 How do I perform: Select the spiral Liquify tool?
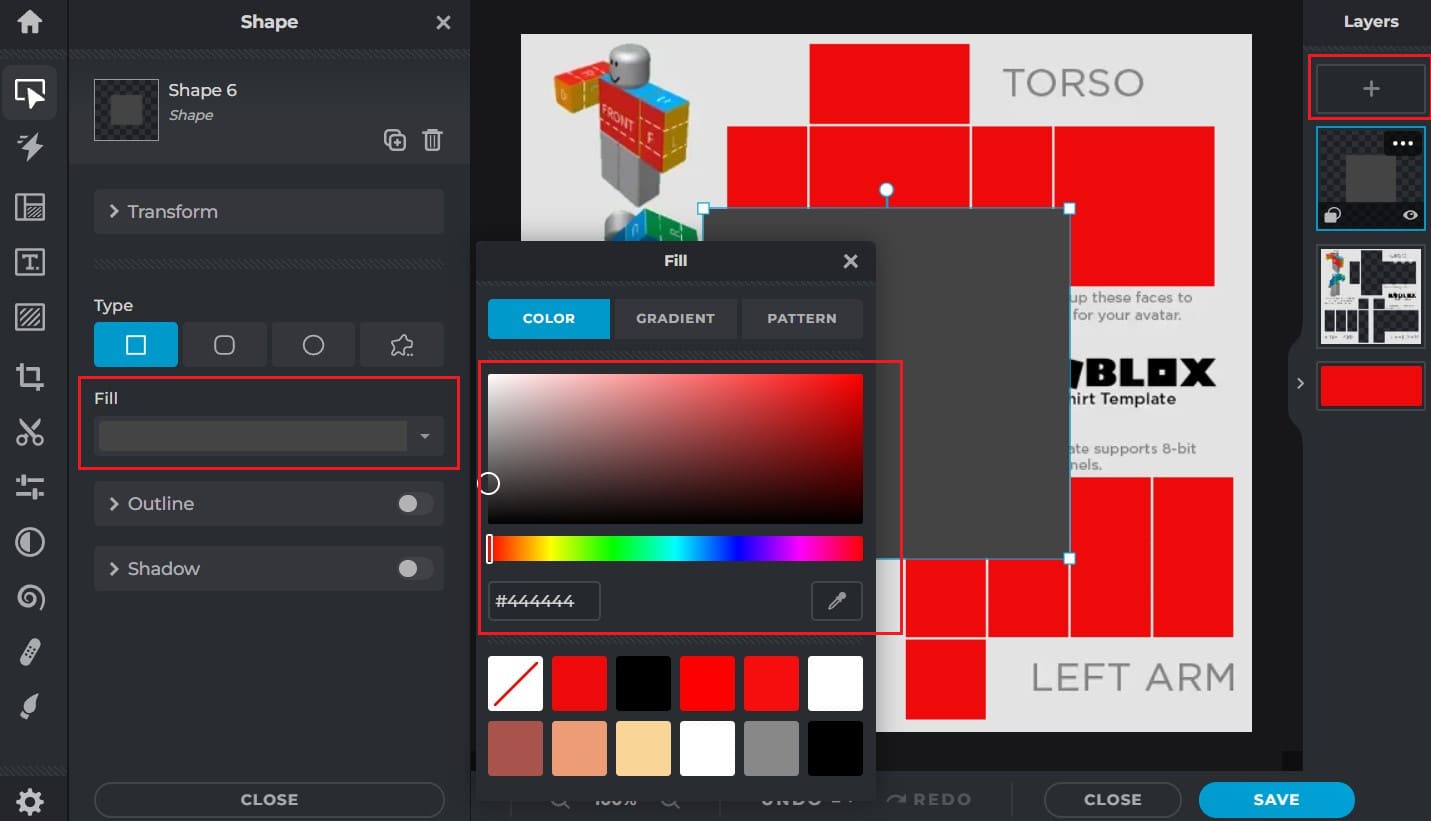click(30, 598)
